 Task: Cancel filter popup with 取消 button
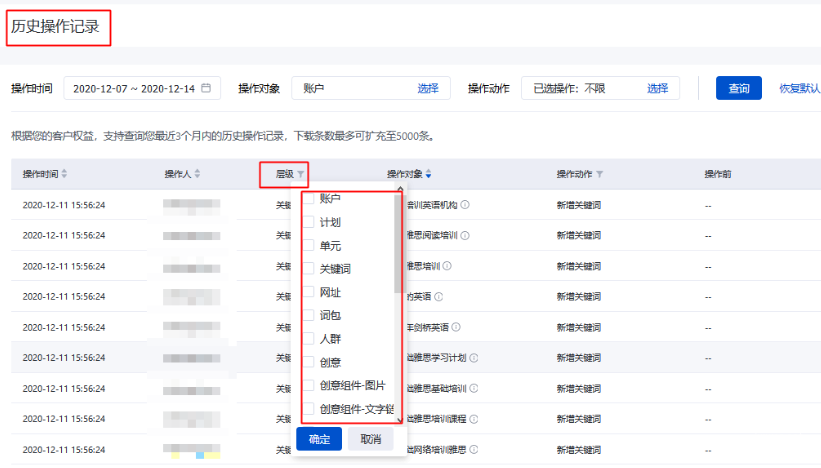pos(371,439)
